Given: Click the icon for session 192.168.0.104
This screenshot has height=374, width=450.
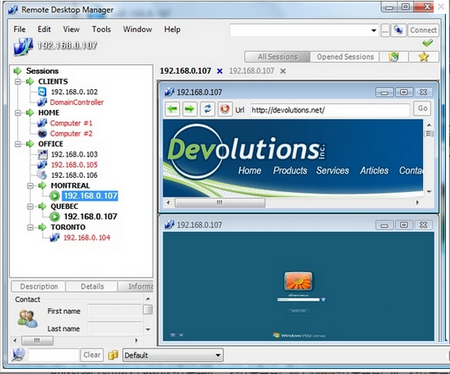Looking at the screenshot, I should click(55, 237).
